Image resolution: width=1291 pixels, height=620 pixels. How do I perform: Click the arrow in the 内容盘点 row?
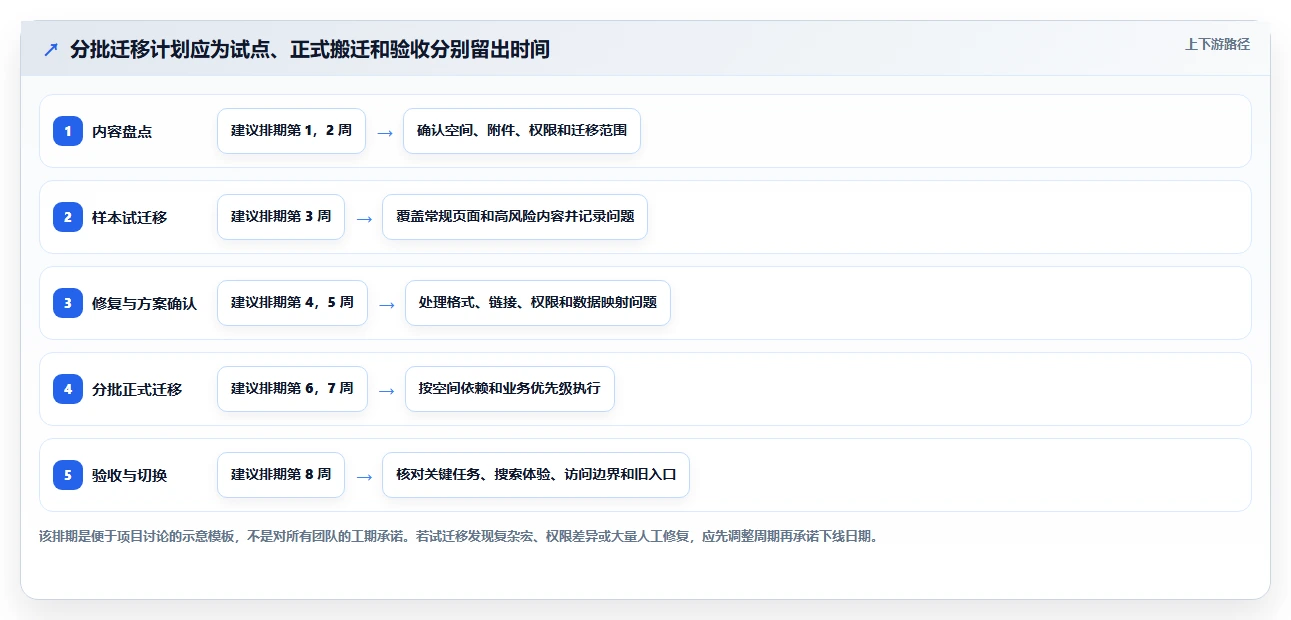(385, 132)
